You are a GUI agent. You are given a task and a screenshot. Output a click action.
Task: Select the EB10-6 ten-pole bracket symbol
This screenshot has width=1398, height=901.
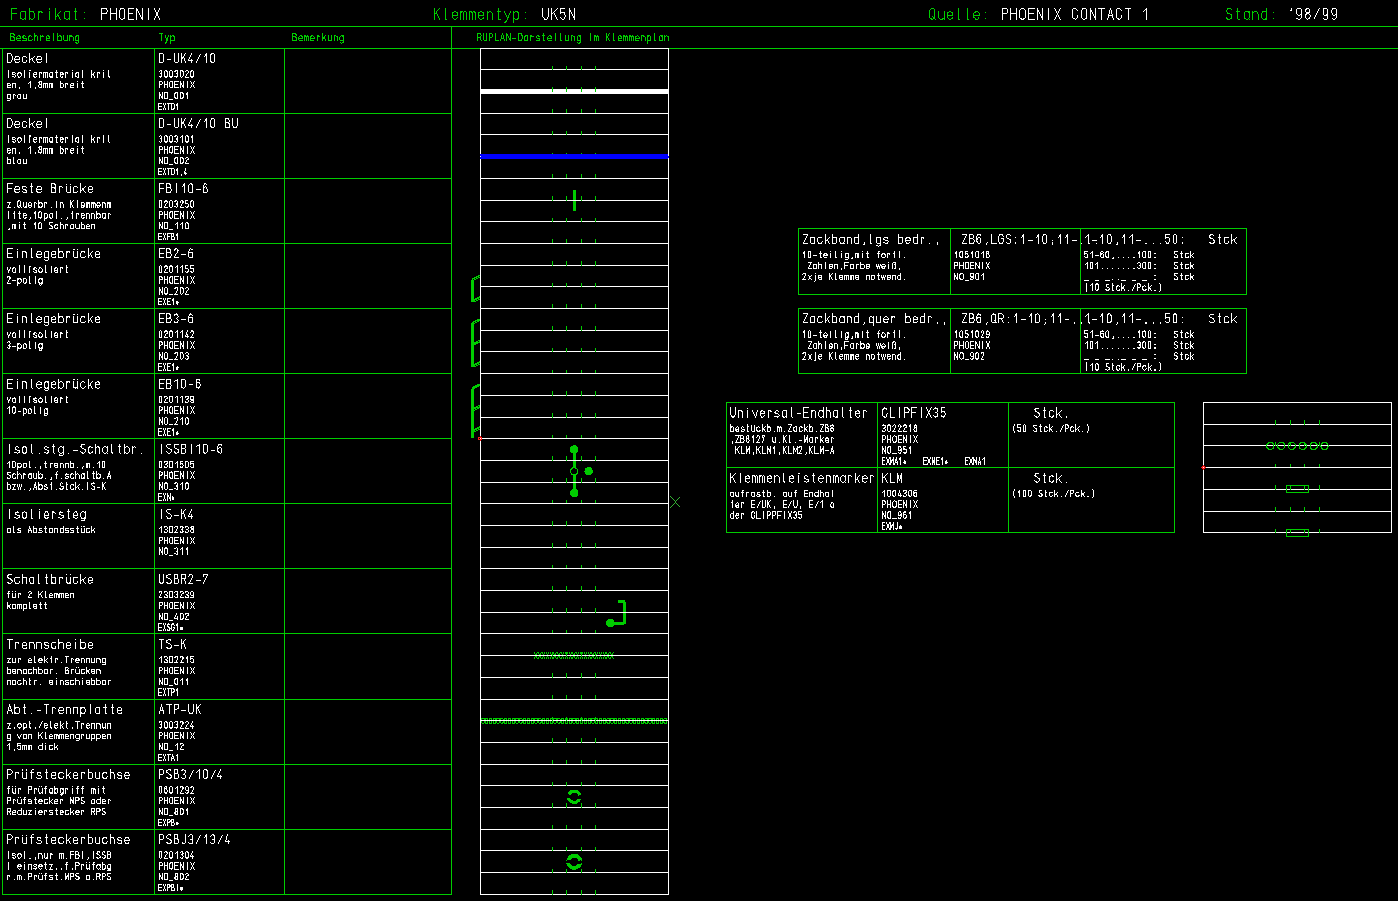476,410
